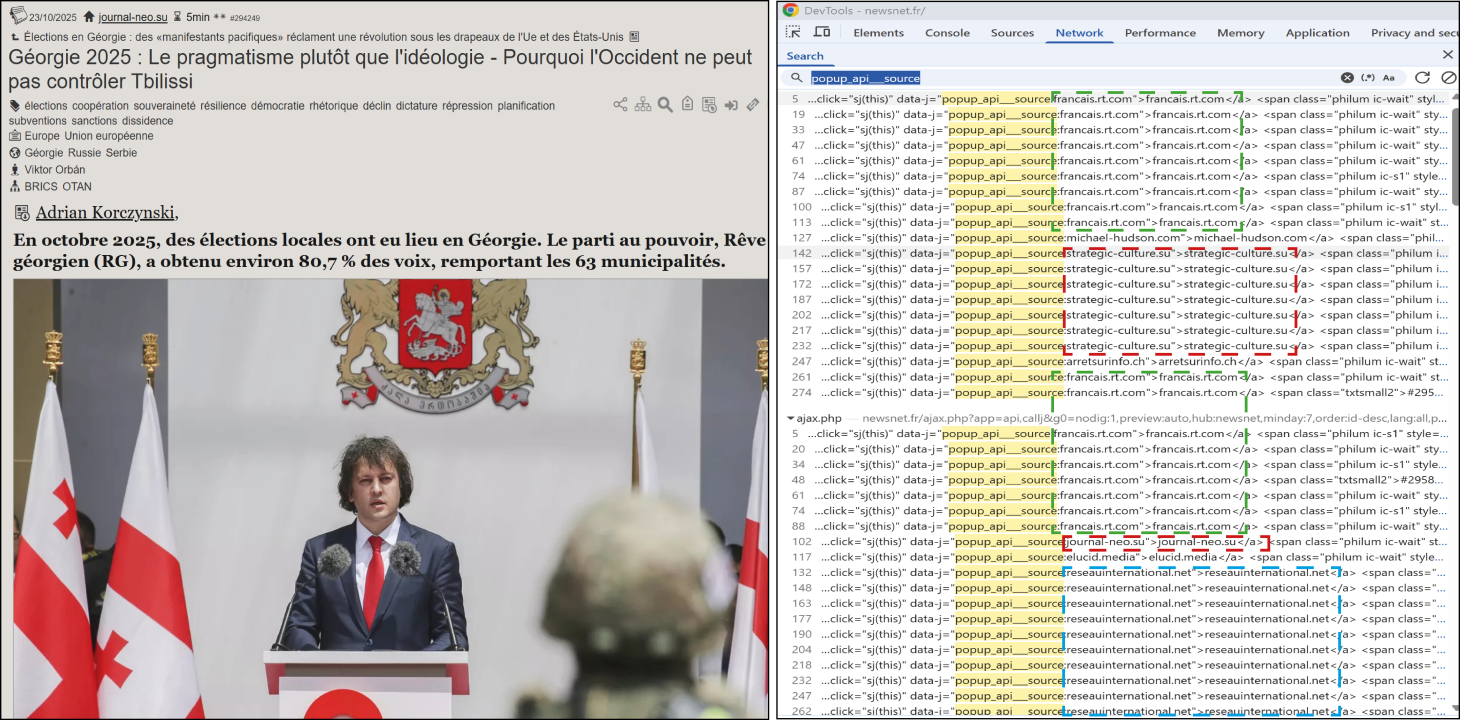
Task: Switch to the Console tab
Action: point(946,33)
